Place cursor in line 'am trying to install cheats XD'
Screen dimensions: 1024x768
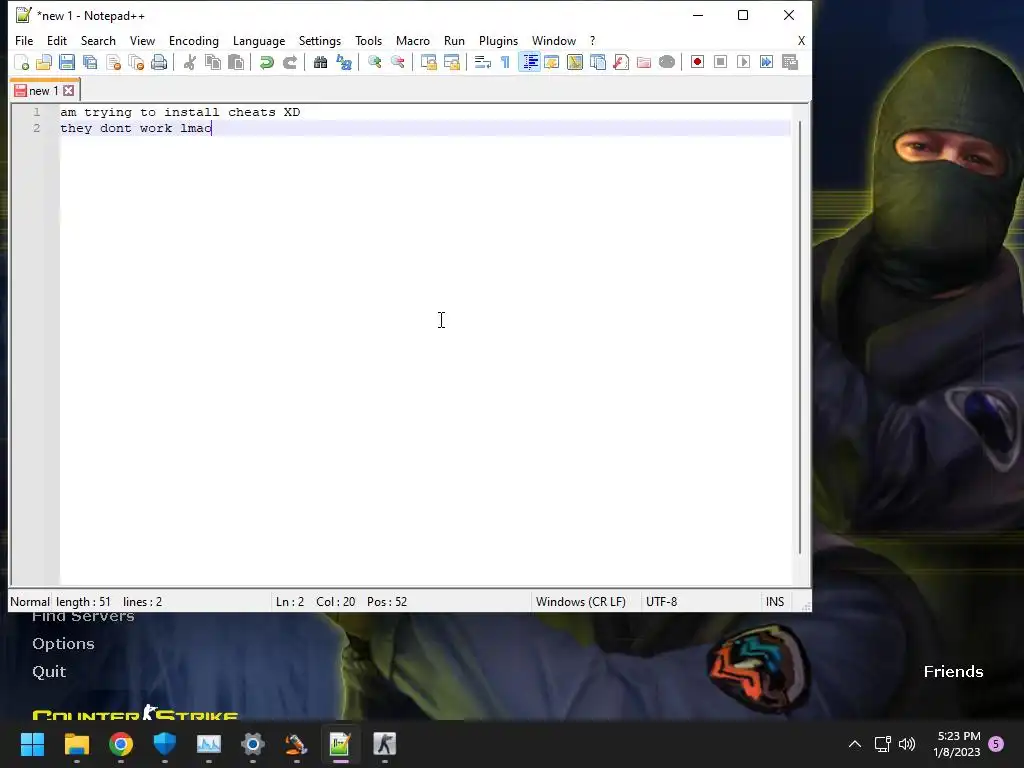[180, 112]
